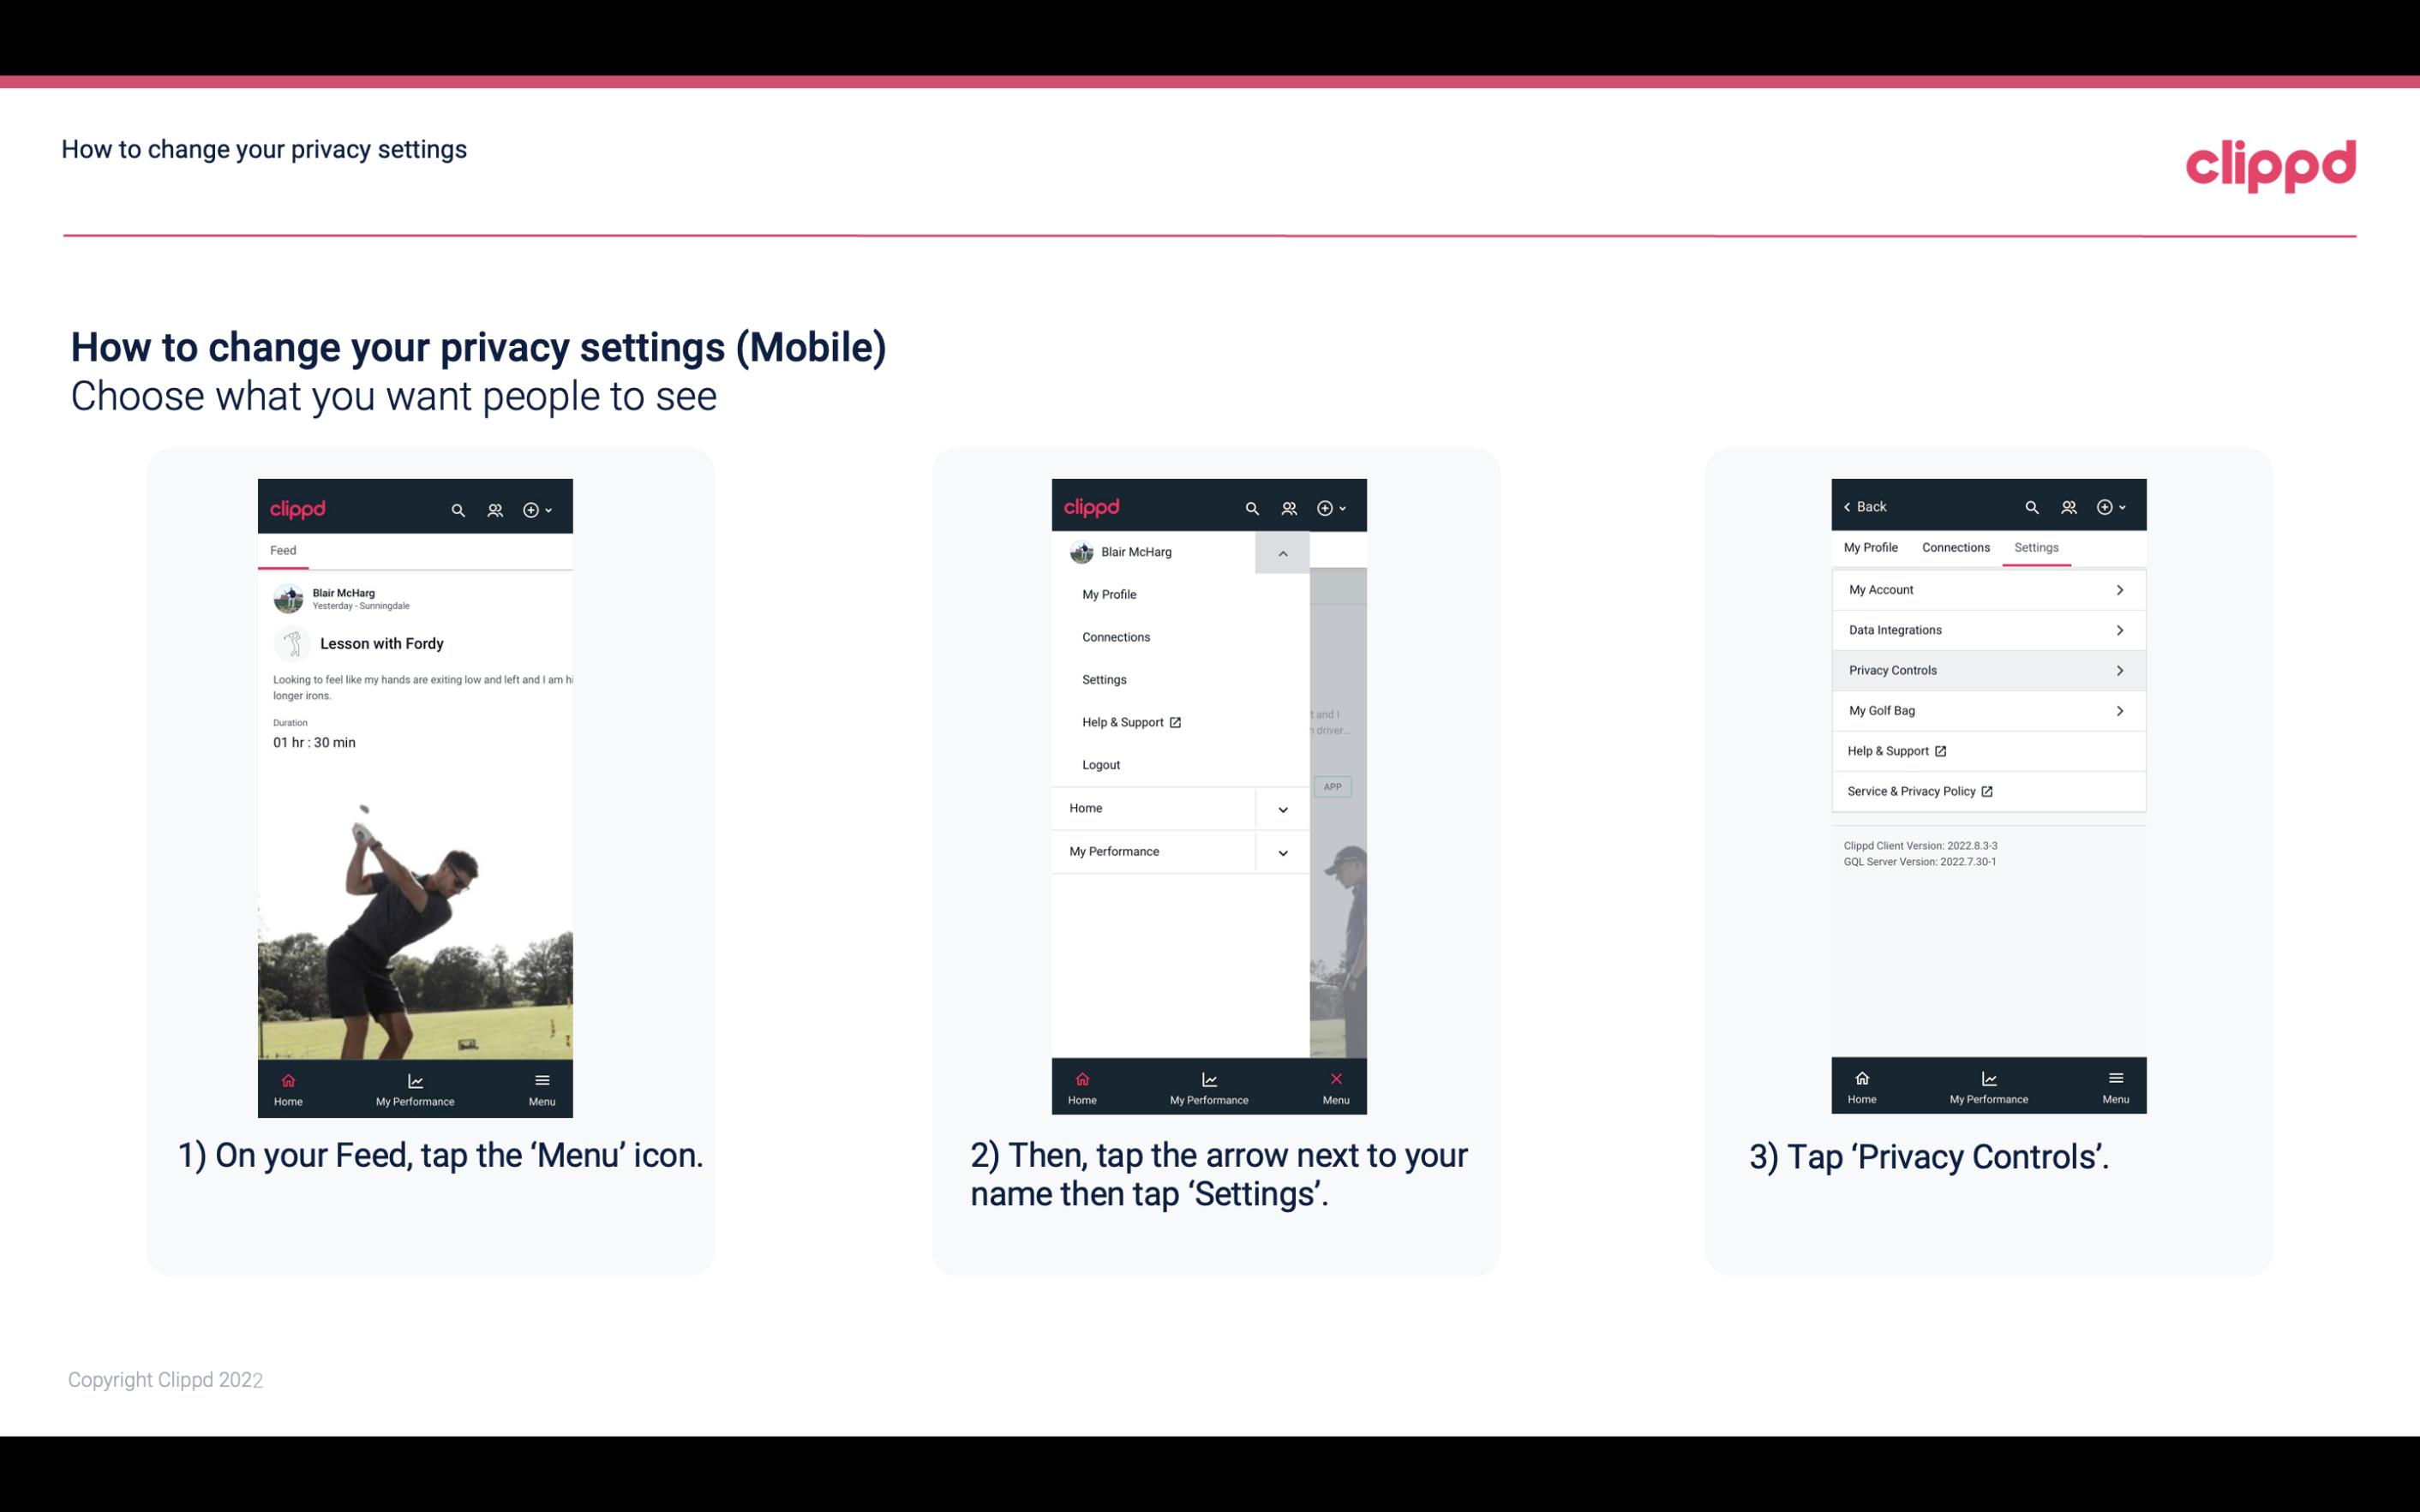
Task: Select Connections in profile navigation
Action: point(1955,547)
